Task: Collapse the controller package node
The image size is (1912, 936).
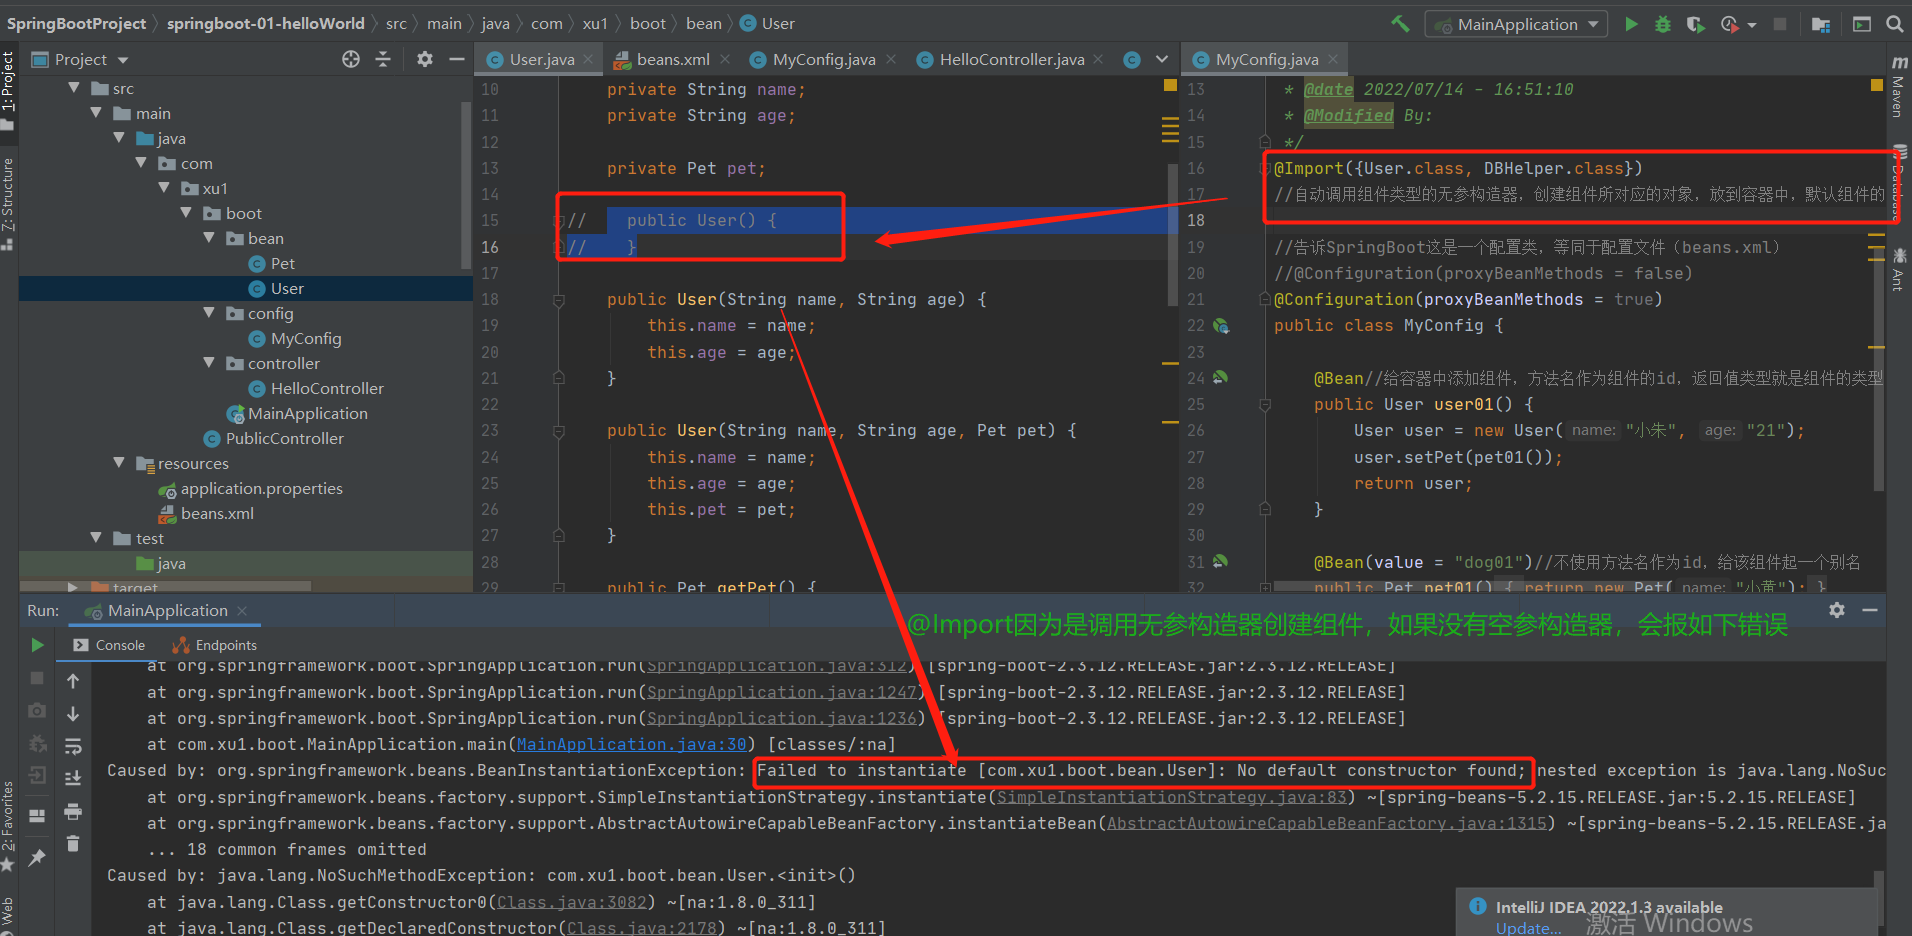Action: point(209,363)
